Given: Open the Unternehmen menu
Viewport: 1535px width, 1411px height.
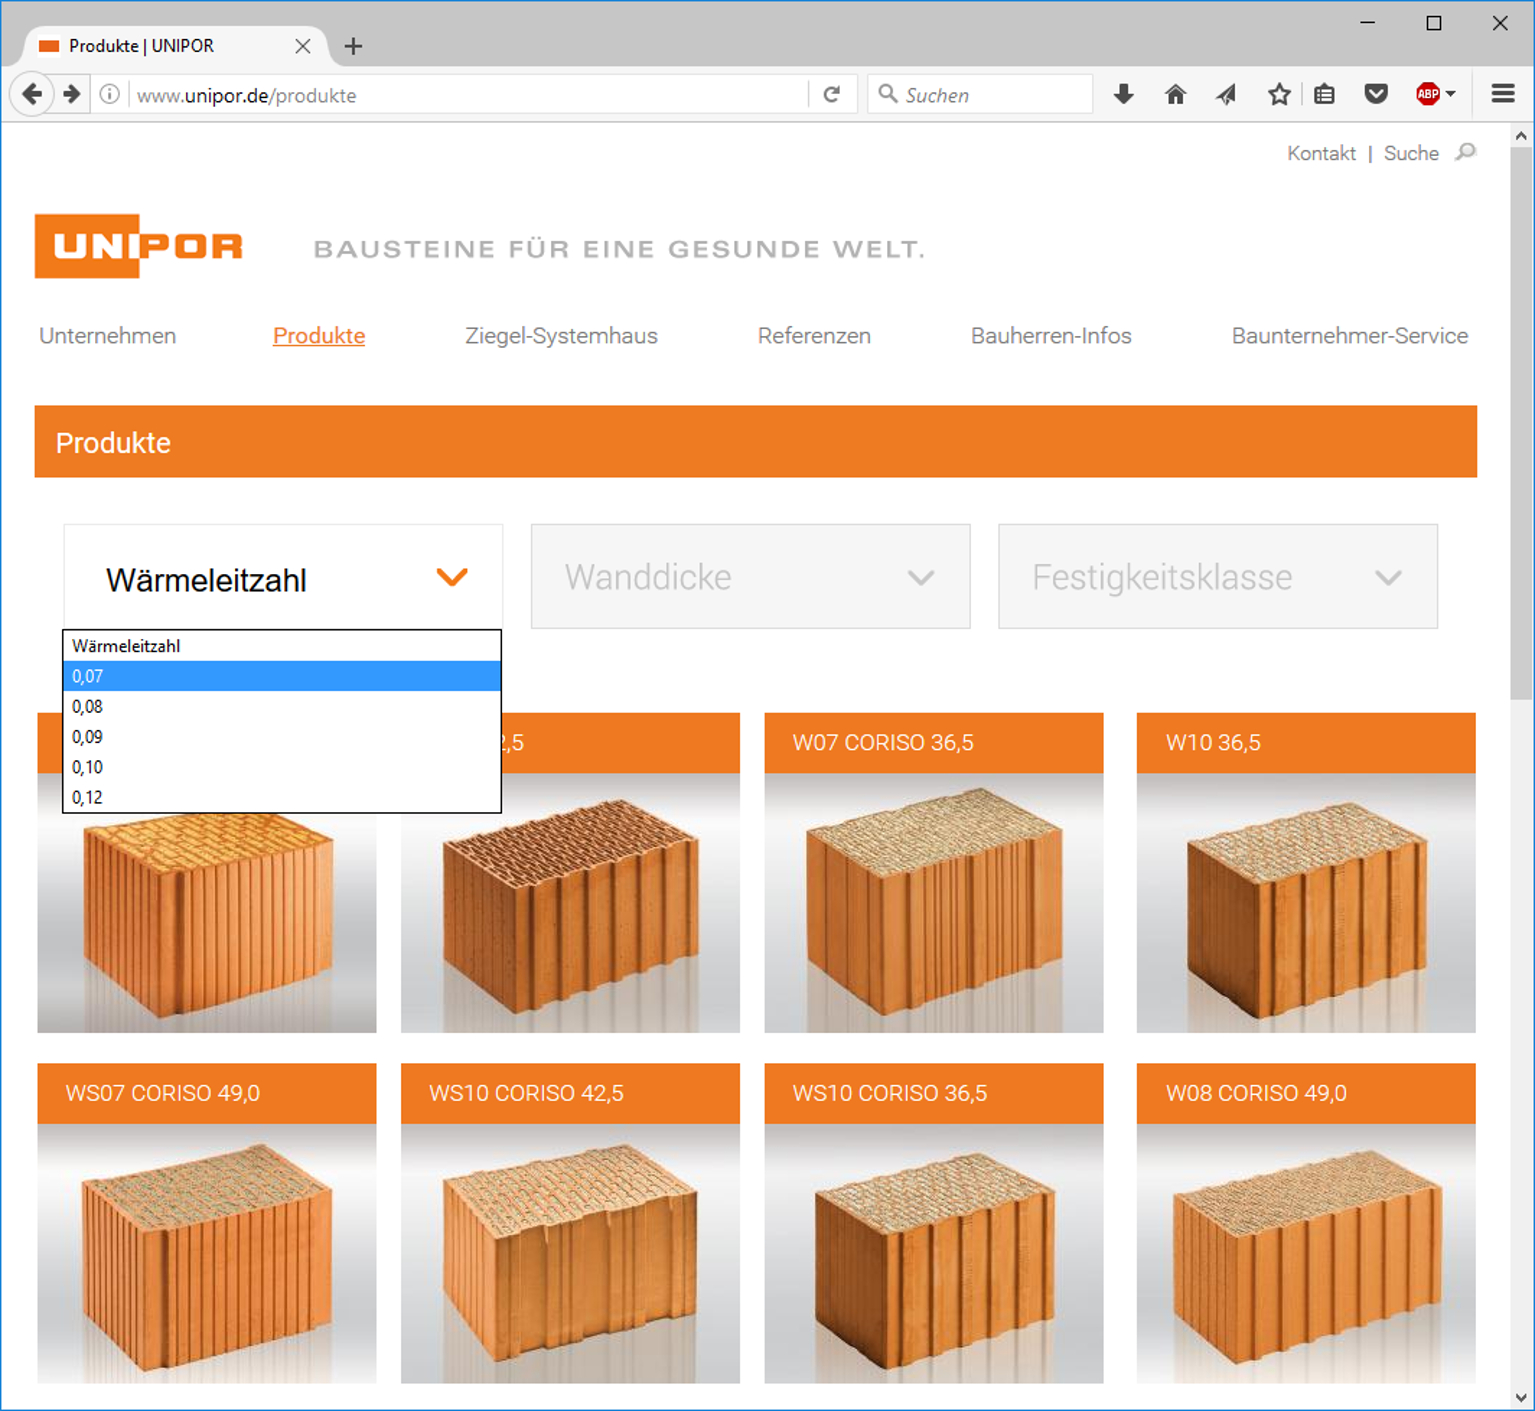Looking at the screenshot, I should (108, 336).
